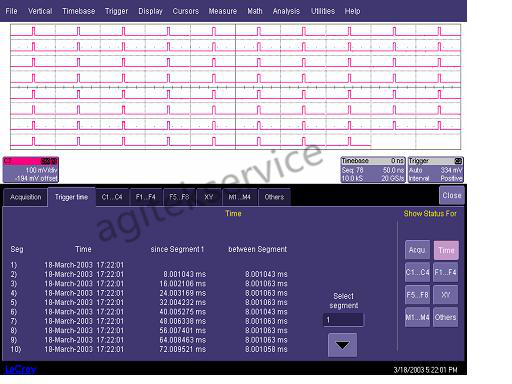Open the Timebase descriptor box
512x384 pixels.
click(x=373, y=170)
